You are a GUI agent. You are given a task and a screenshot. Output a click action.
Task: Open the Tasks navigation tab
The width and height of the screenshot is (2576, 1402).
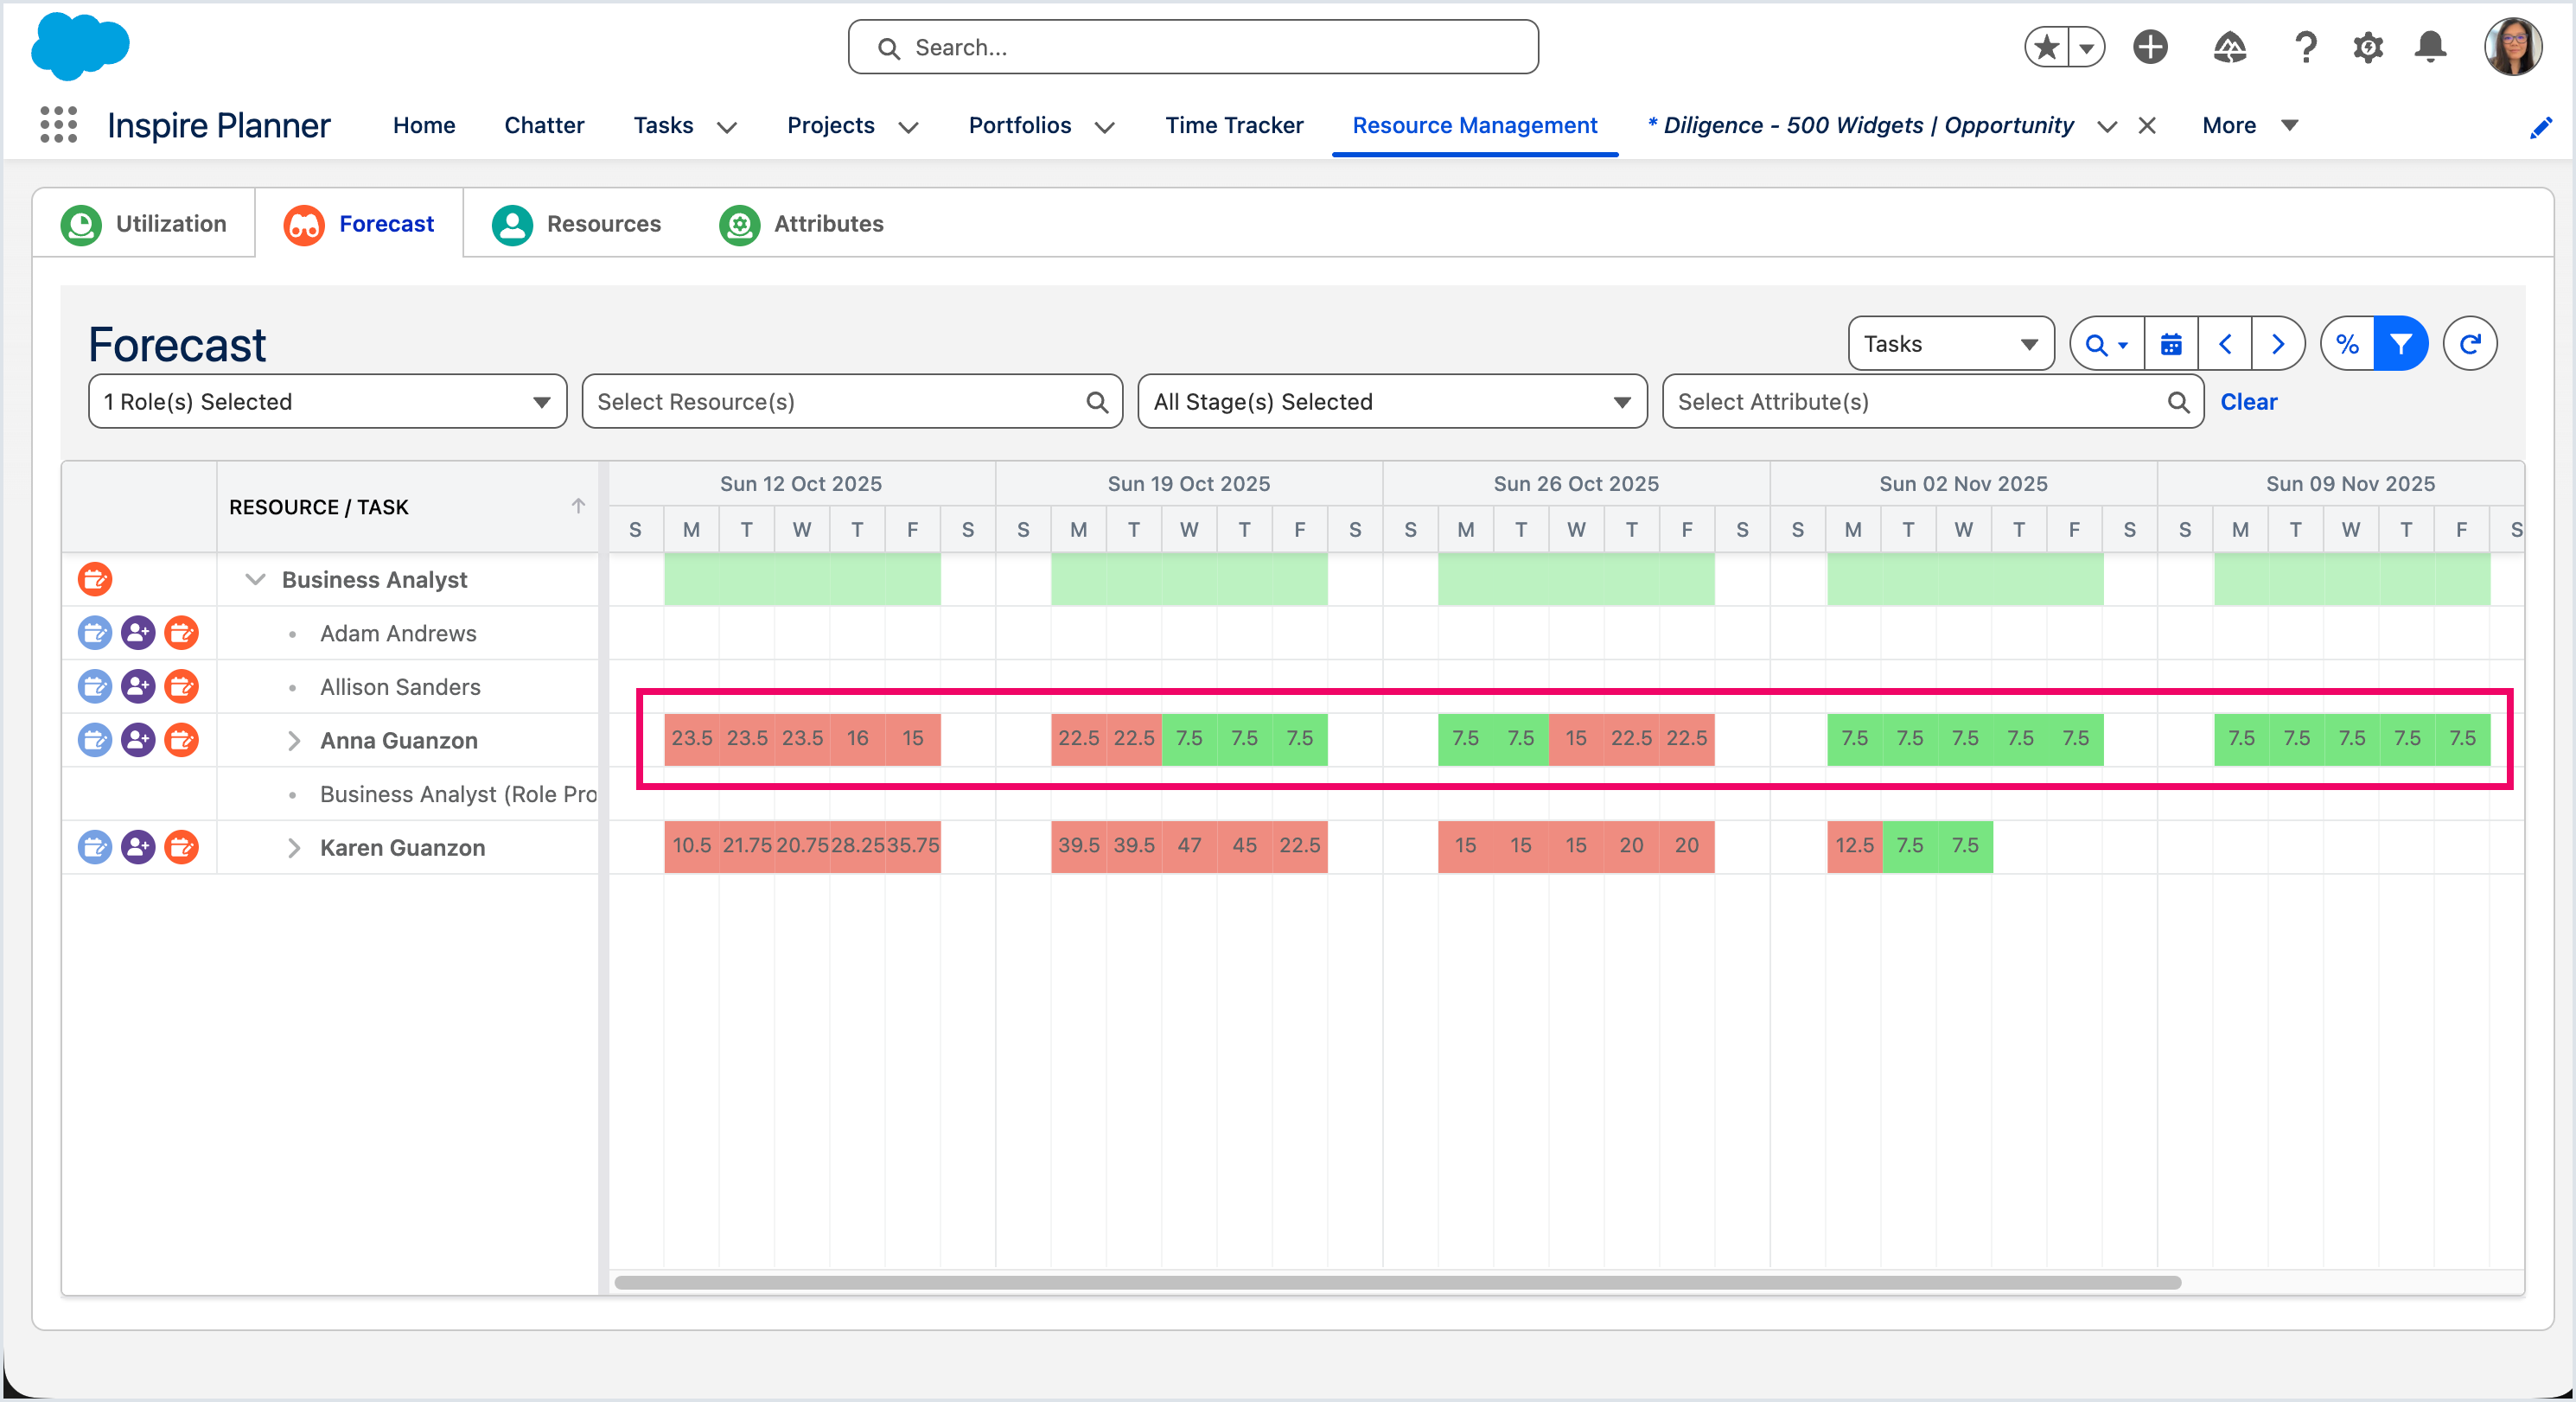(x=663, y=125)
